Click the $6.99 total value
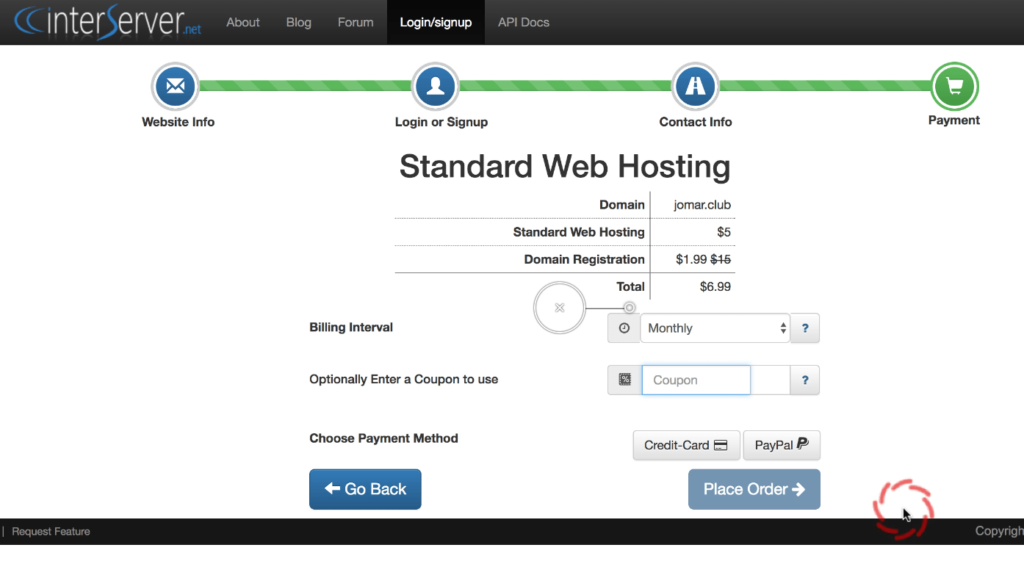 click(x=715, y=287)
